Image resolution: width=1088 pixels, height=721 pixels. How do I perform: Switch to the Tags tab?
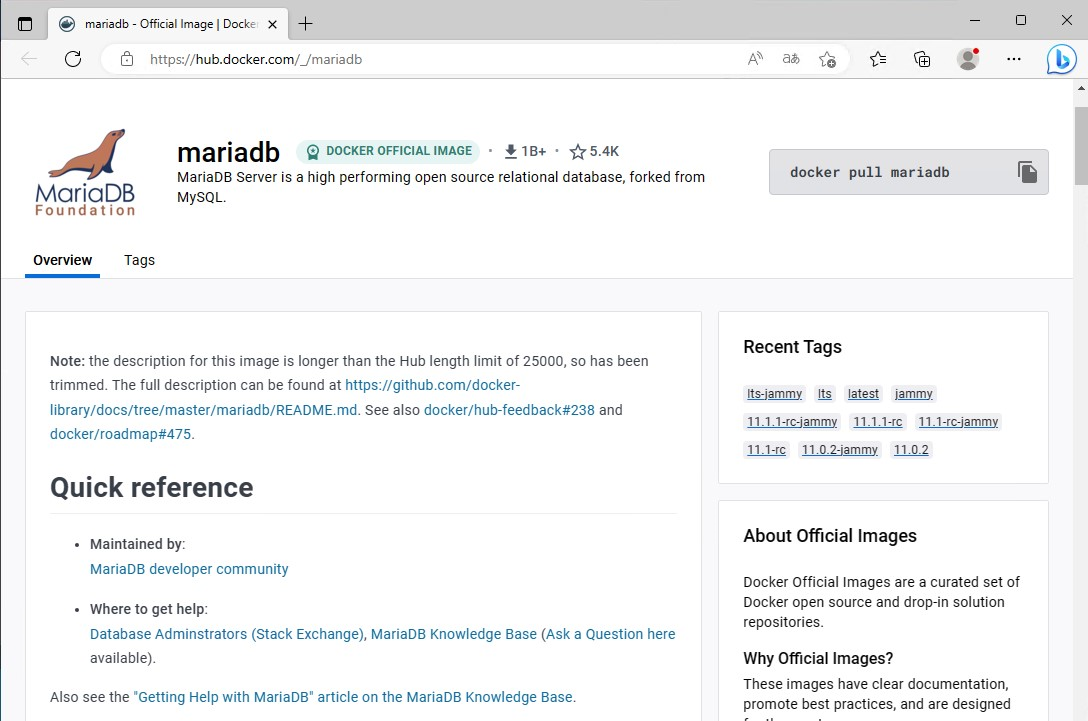coord(139,260)
